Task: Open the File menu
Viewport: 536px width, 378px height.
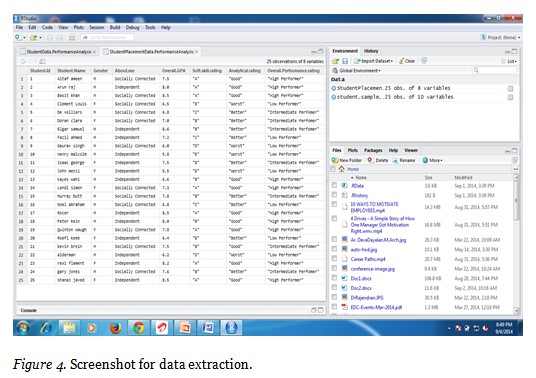Action: [19, 27]
